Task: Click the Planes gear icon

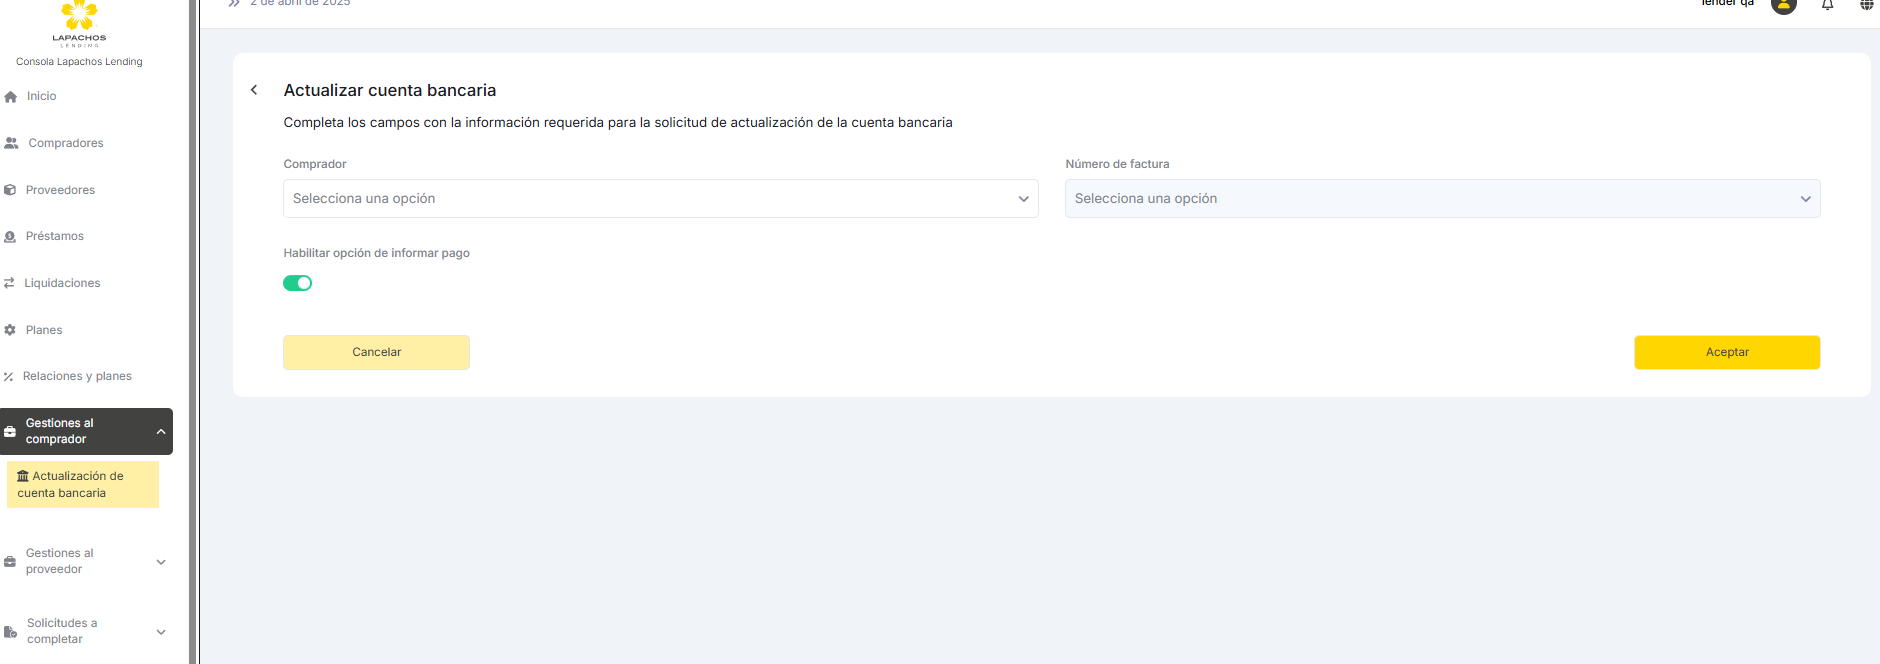Action: click(10, 330)
